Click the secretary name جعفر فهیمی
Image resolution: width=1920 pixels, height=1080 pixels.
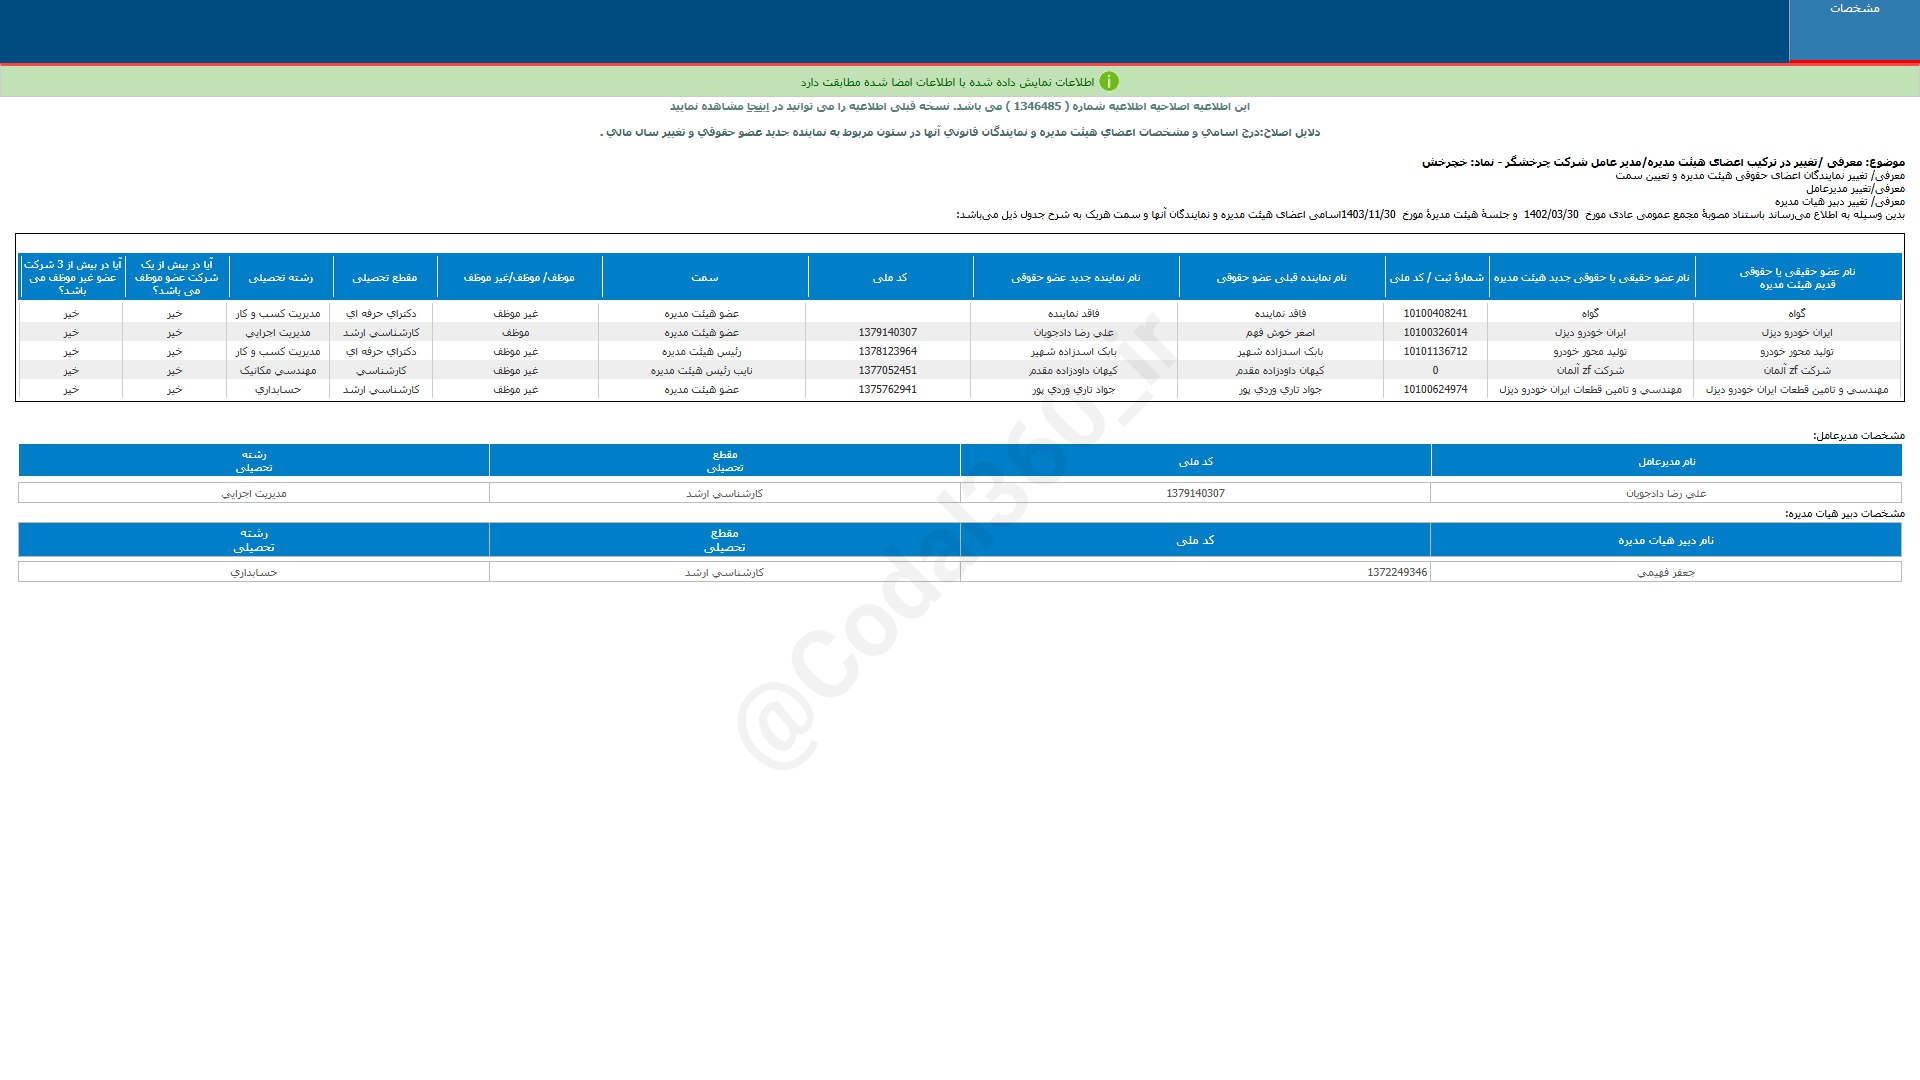[1665, 573]
